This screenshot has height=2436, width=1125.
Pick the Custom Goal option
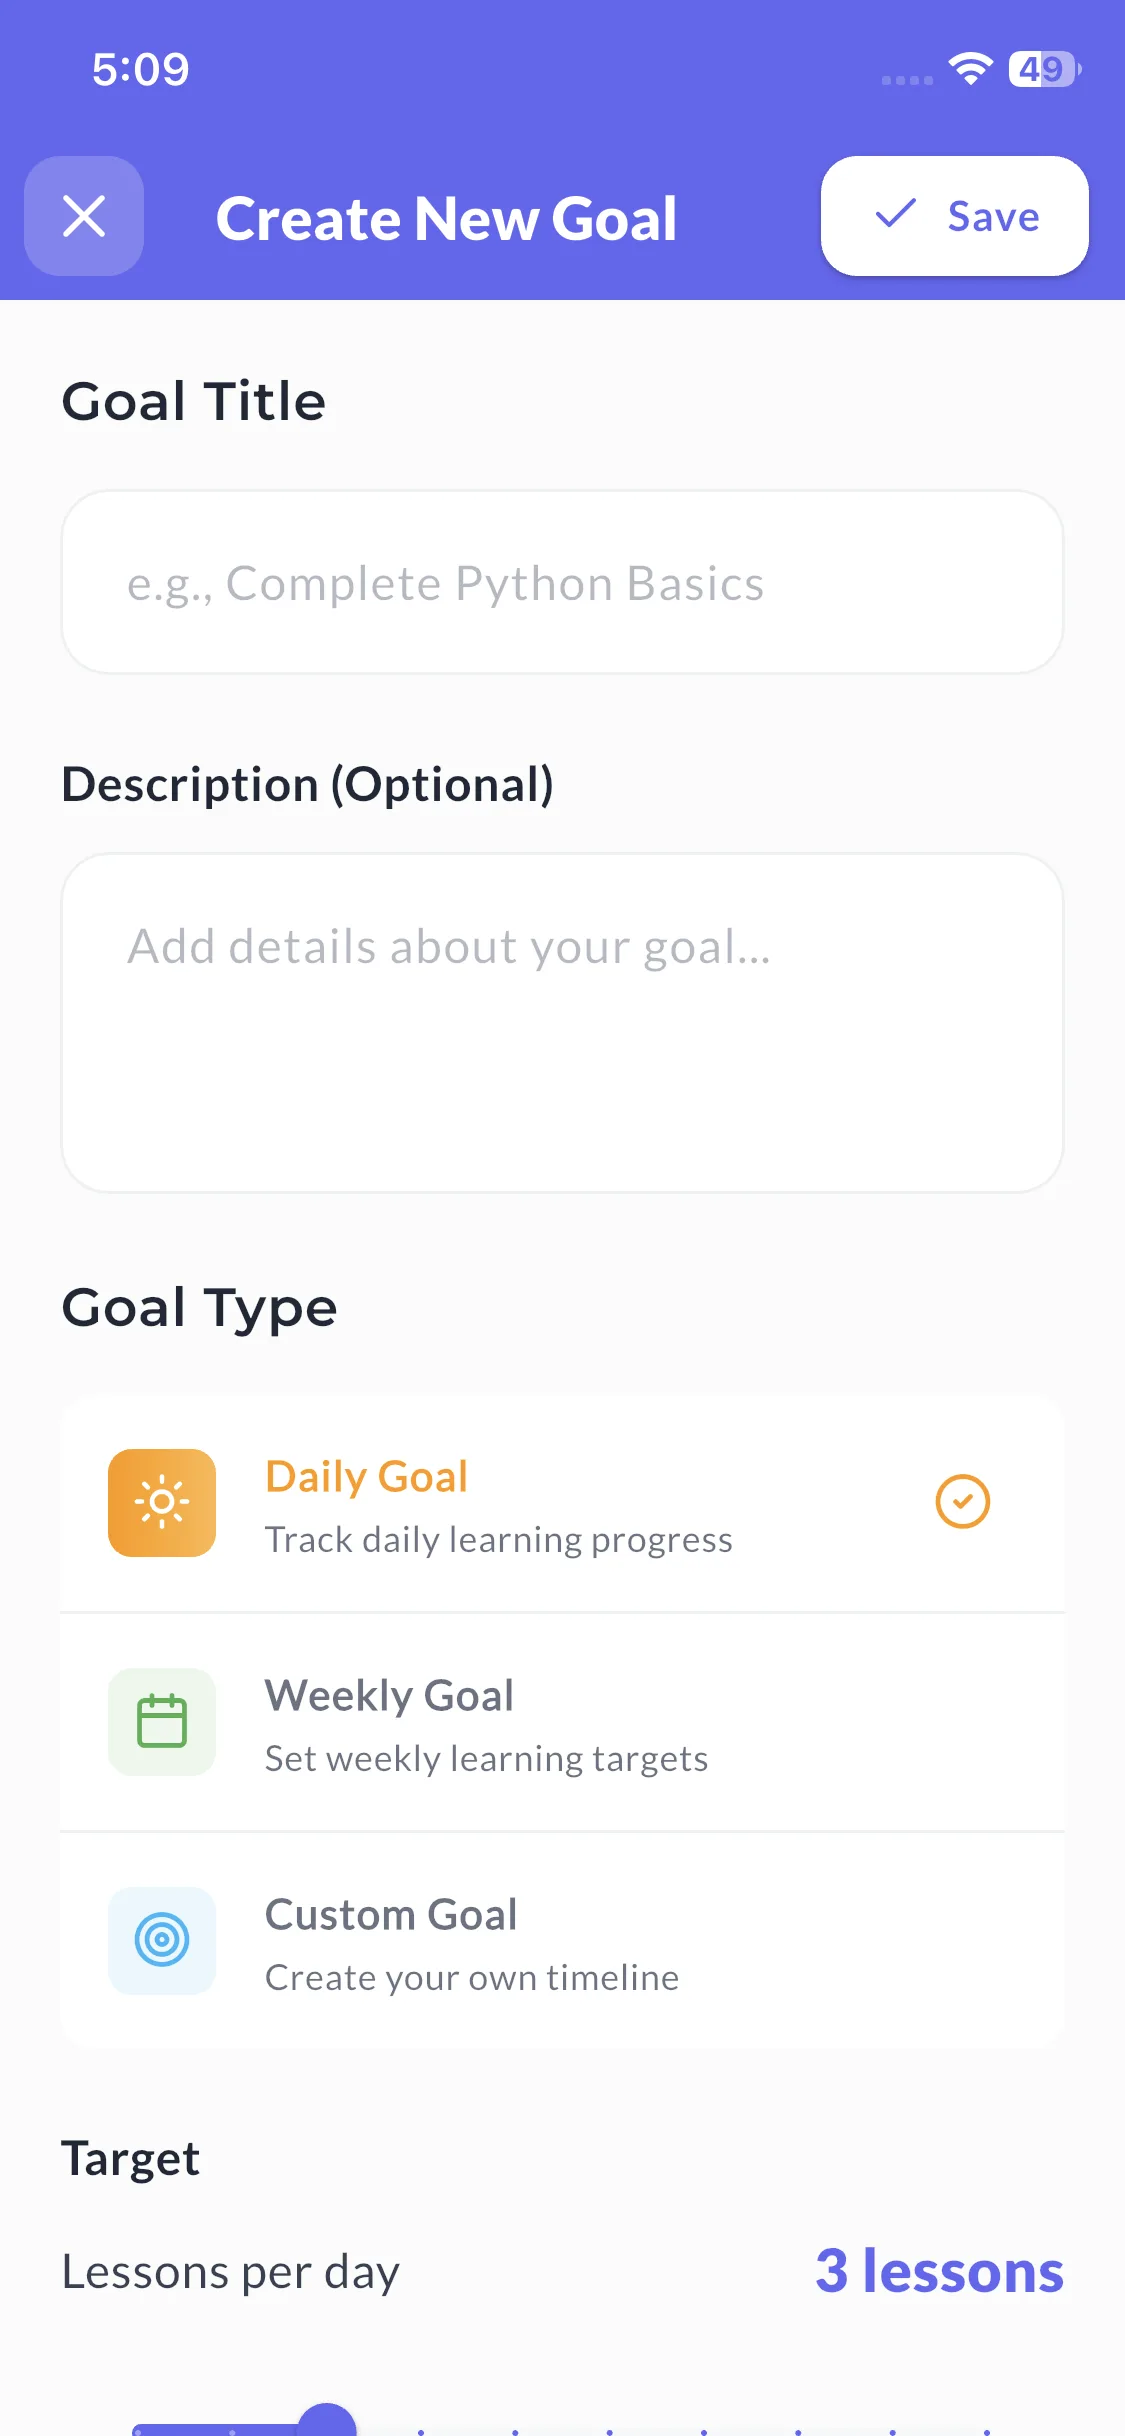(562, 1940)
